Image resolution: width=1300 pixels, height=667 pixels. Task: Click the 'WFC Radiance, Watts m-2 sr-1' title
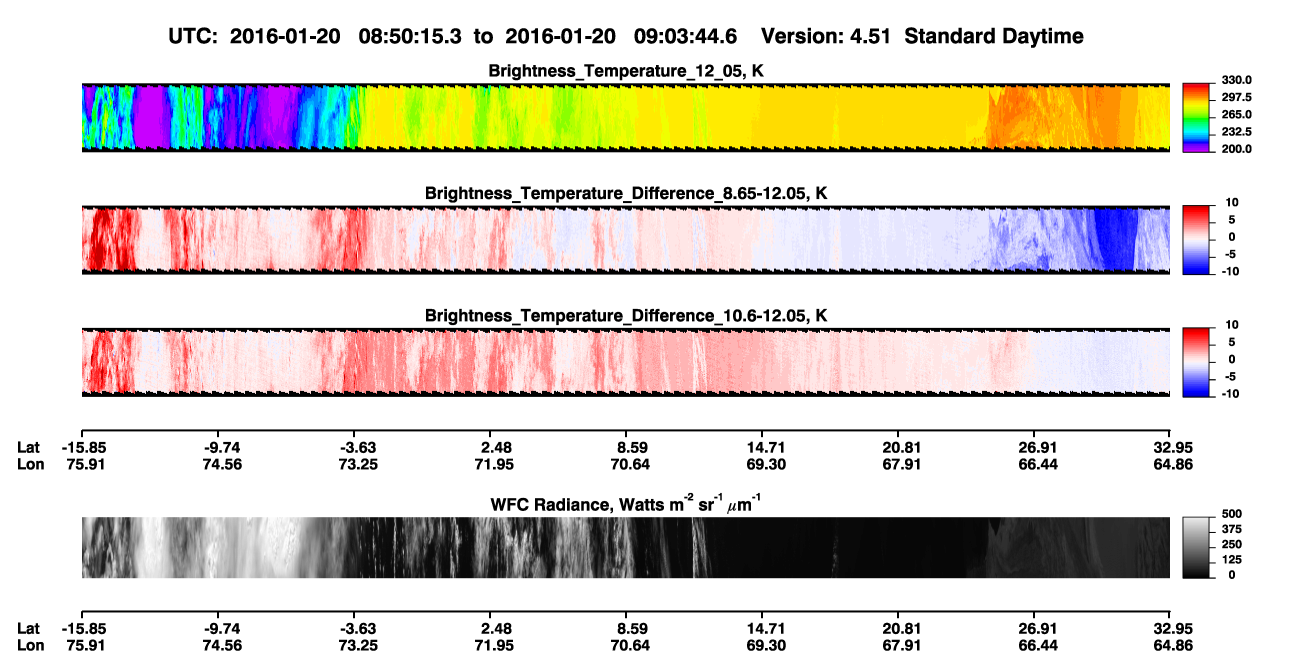(x=626, y=503)
